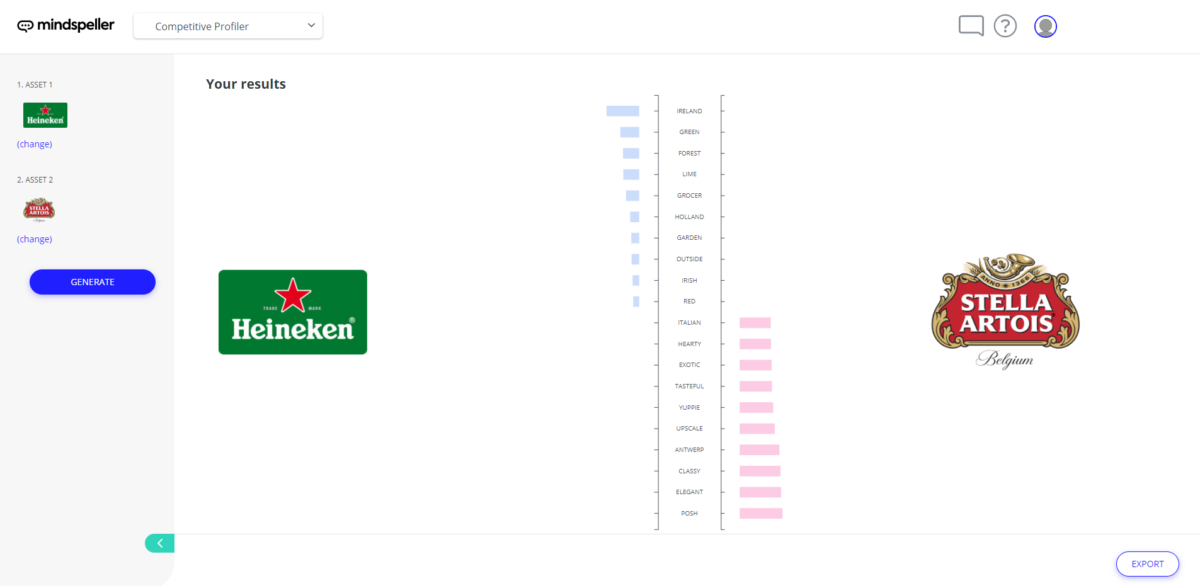
Task: Click the change link for Asset 1
Action: 35,144
